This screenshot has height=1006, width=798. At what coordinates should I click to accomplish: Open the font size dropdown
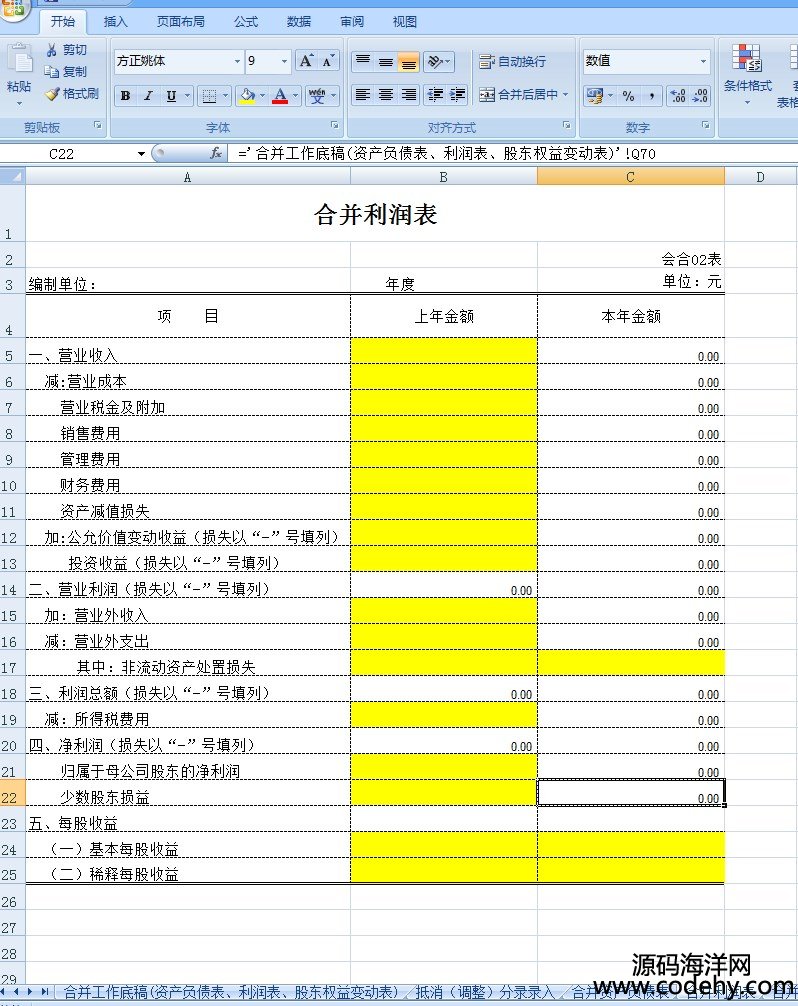click(x=284, y=61)
